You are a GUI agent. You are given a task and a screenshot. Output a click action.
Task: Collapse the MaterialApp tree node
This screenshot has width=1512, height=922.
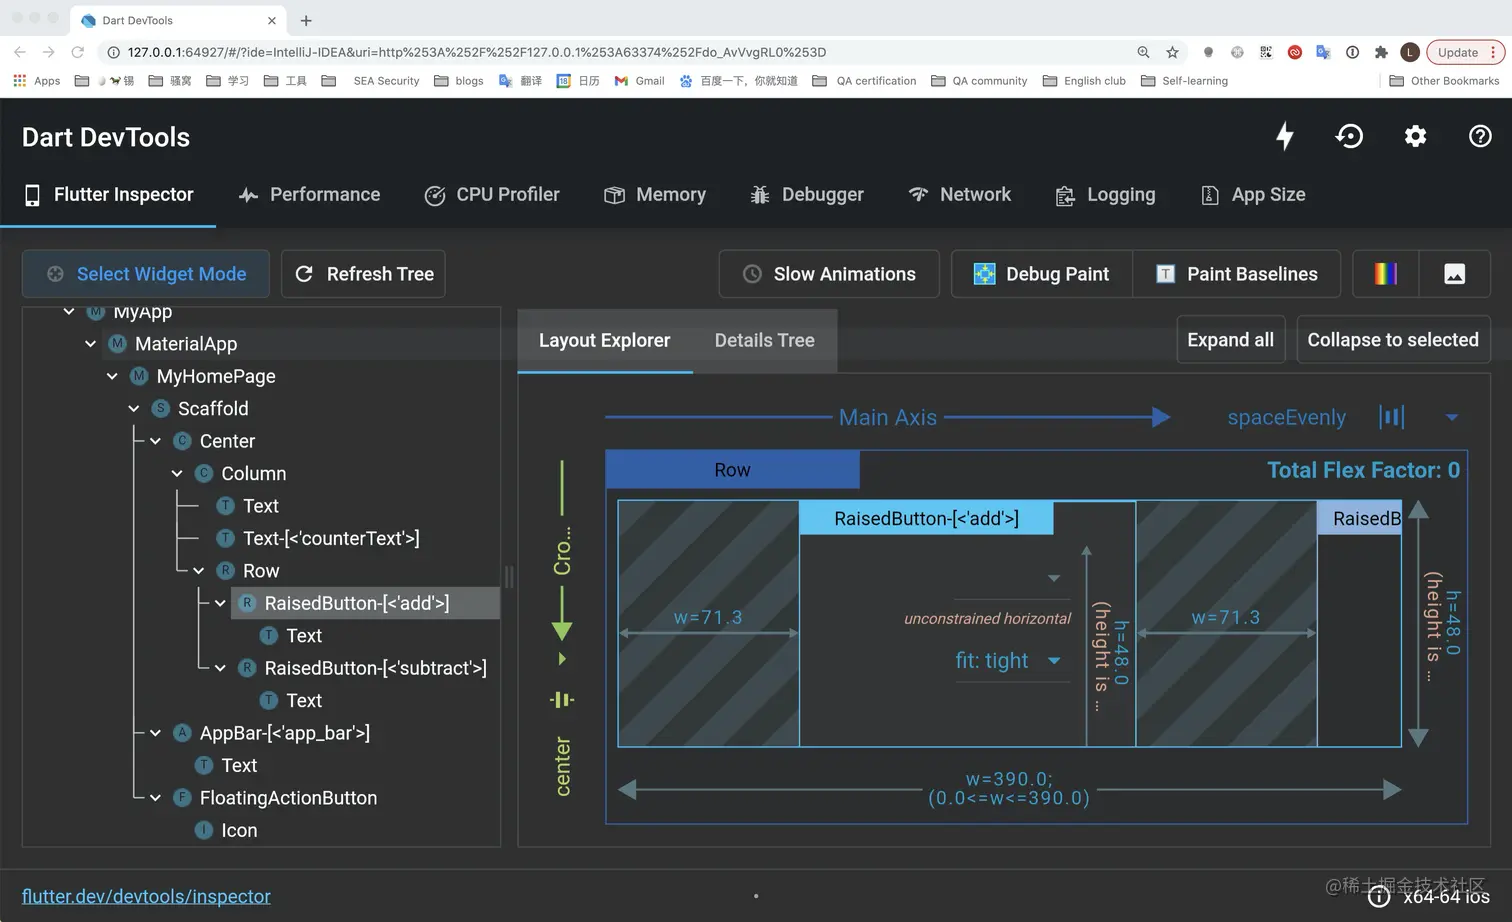[x=91, y=344]
